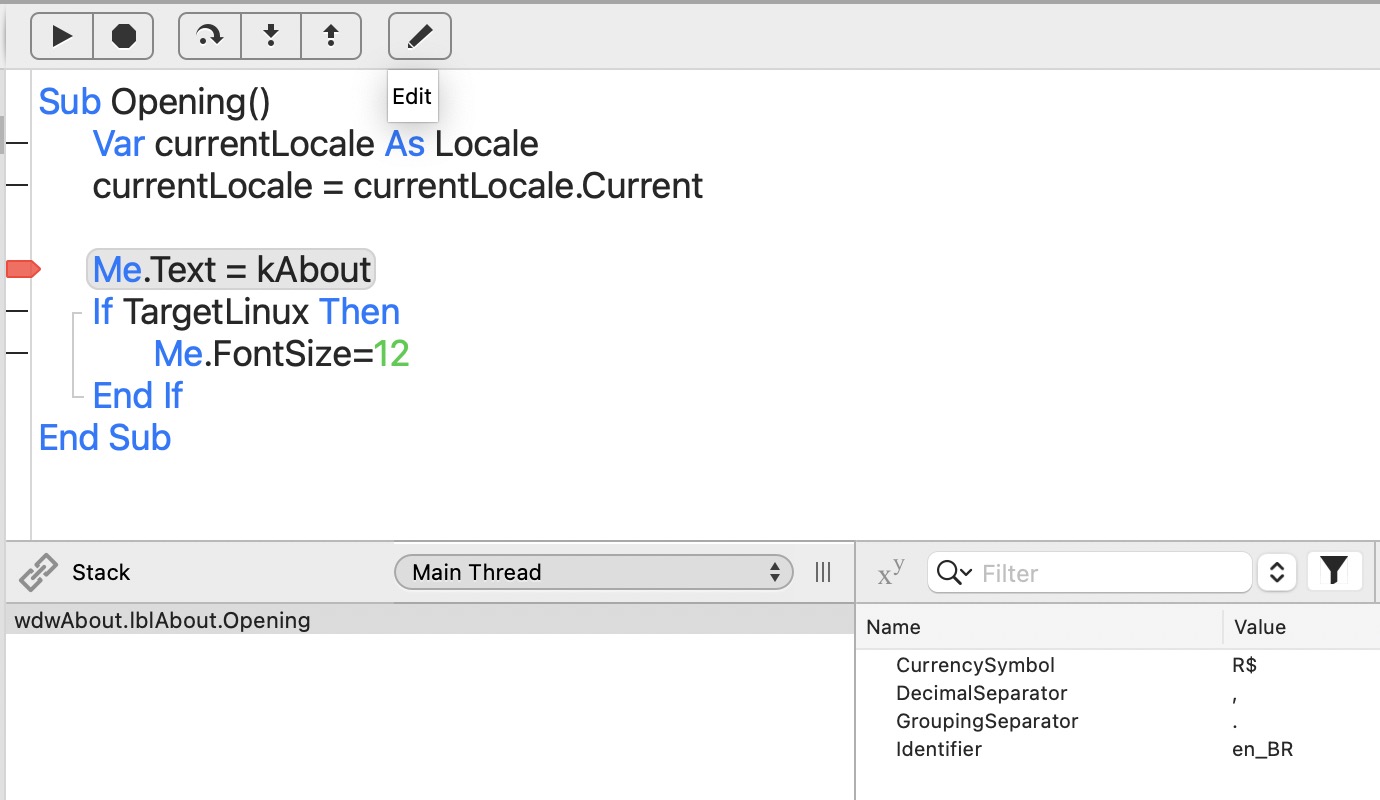Screen dimensions: 1380x800
Task: Resume execution with the Run button
Action: pyautogui.click(x=62, y=37)
